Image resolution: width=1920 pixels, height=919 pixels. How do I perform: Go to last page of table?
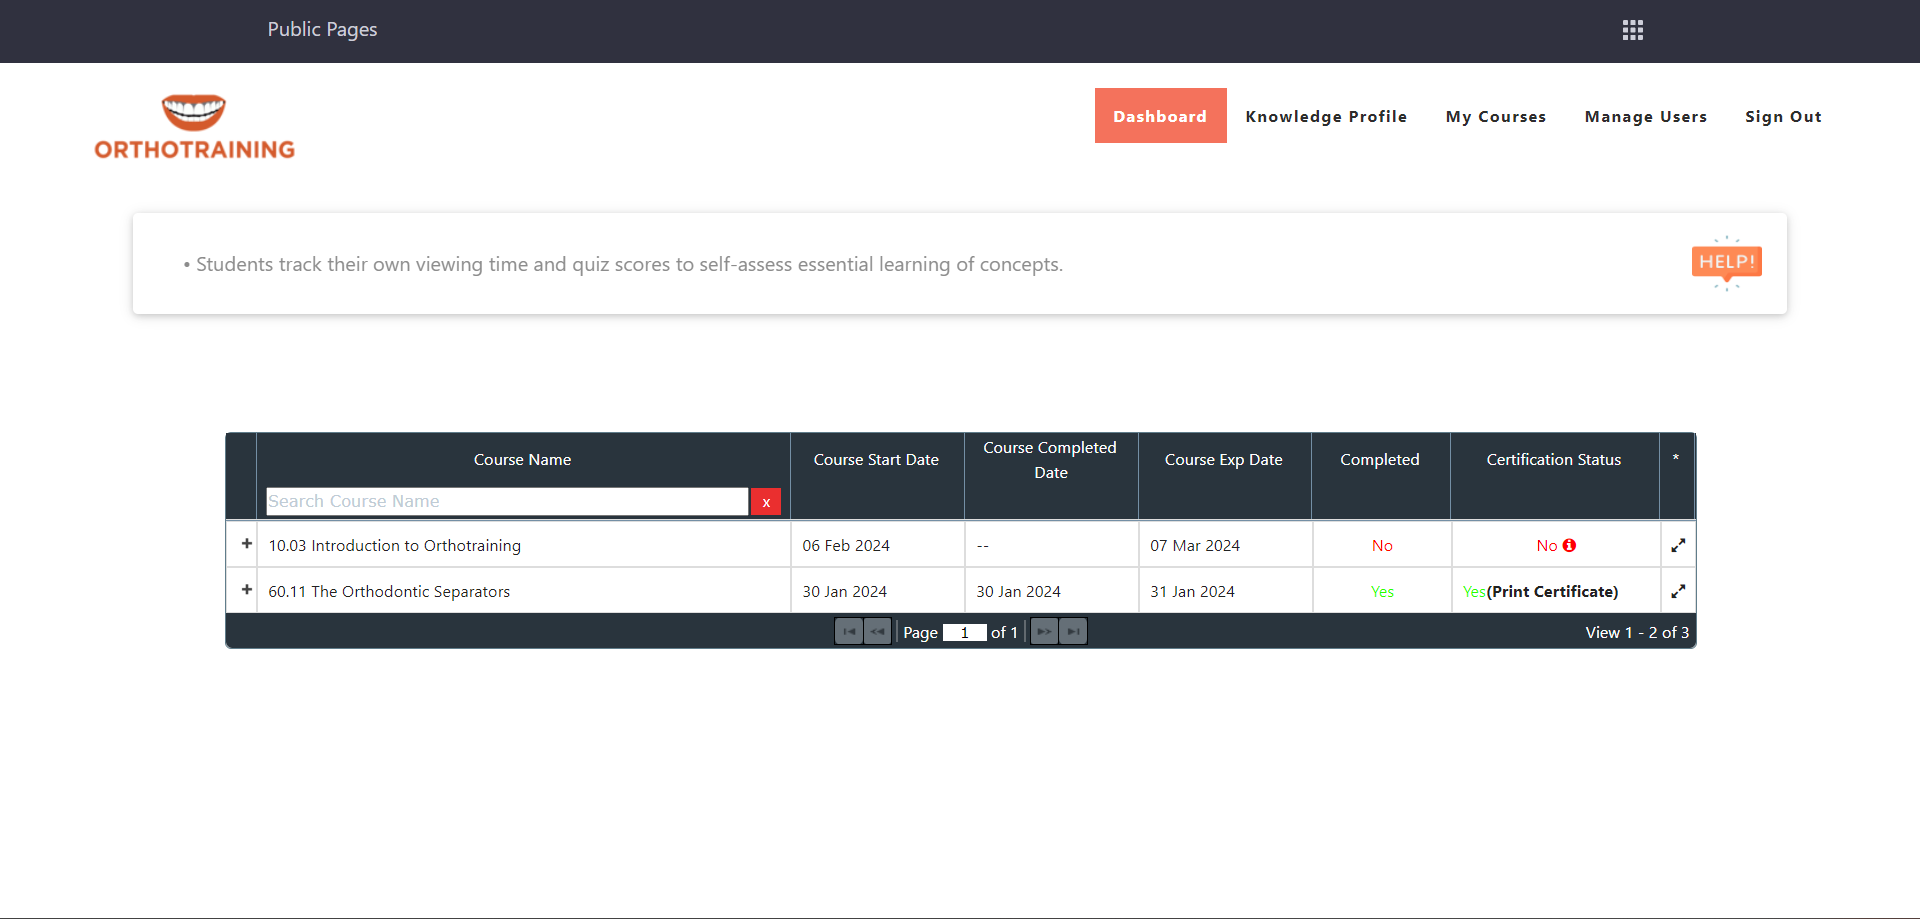coord(1073,632)
